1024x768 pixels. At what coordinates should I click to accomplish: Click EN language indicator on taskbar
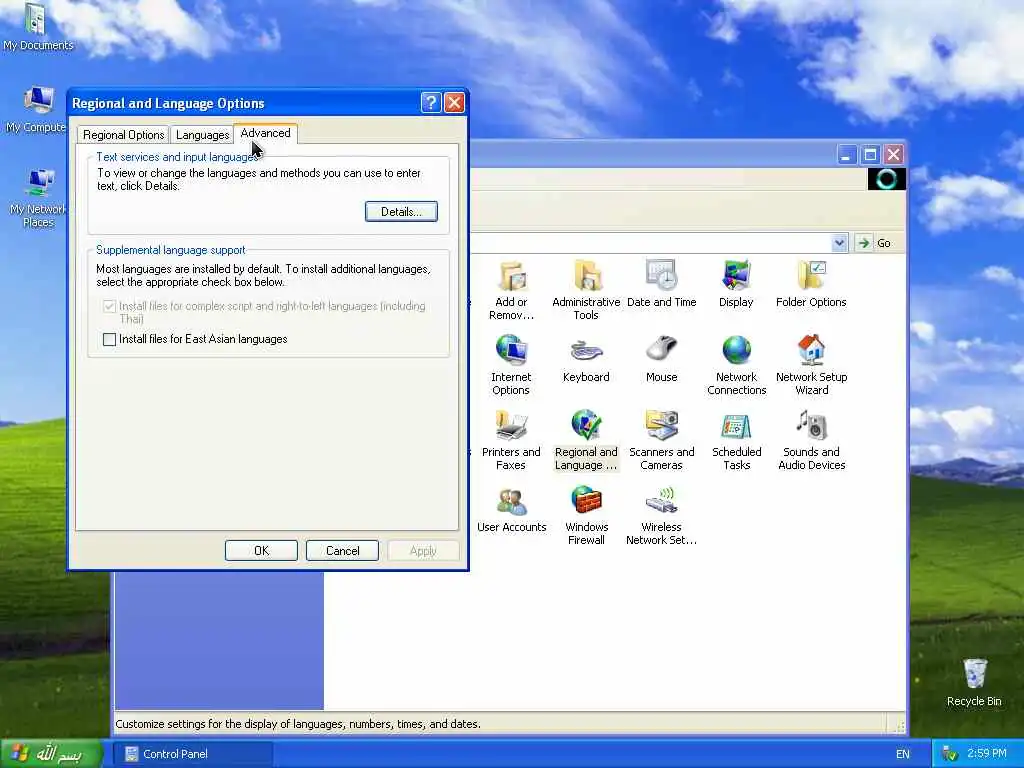[903, 754]
